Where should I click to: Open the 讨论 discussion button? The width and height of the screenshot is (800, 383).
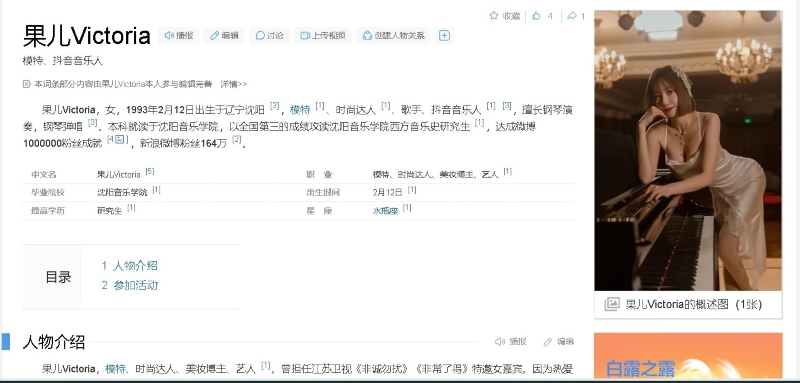[x=269, y=36]
